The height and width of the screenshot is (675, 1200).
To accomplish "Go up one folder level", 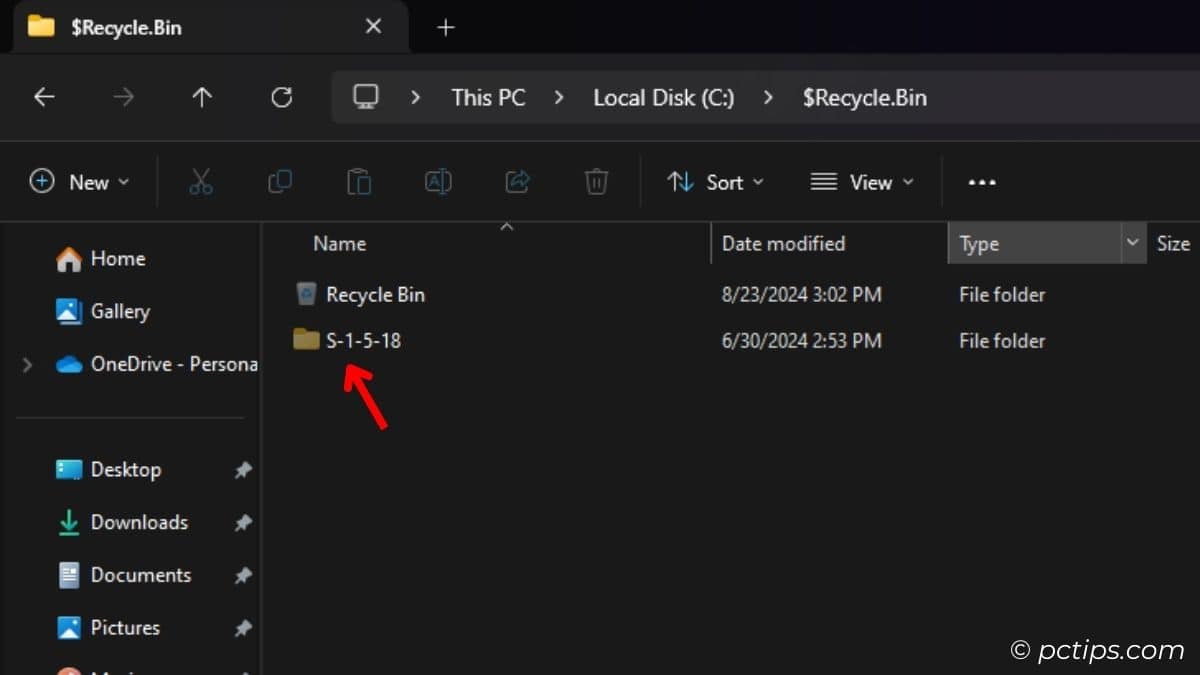I will 202,97.
